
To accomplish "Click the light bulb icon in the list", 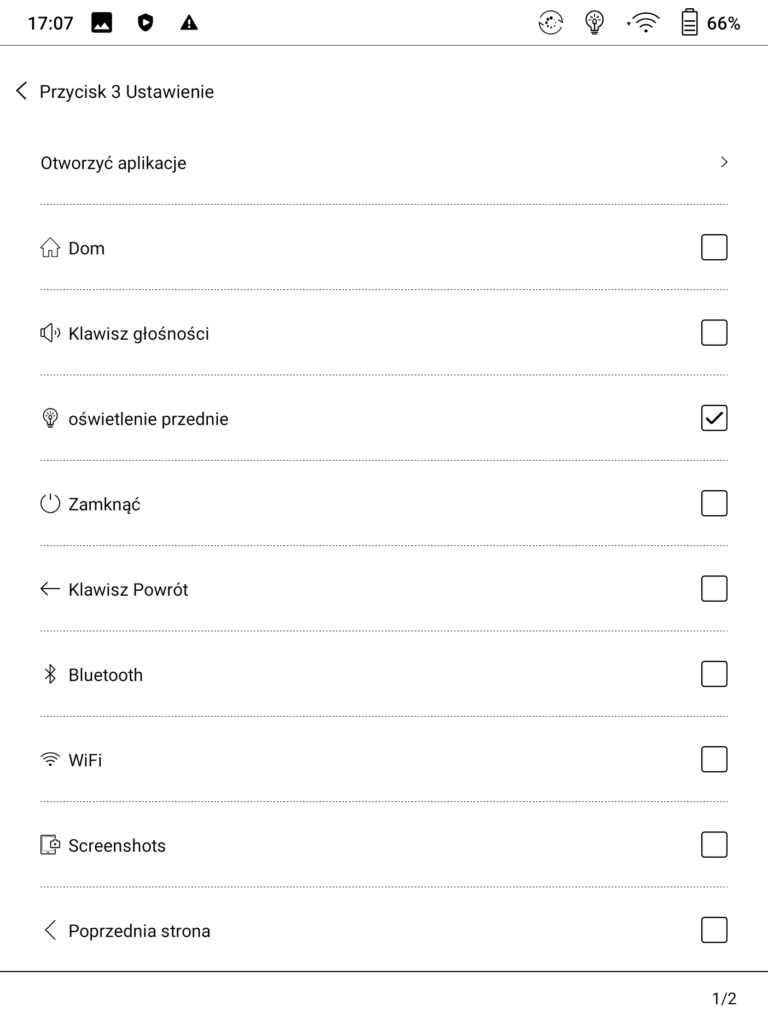I will point(50,419).
